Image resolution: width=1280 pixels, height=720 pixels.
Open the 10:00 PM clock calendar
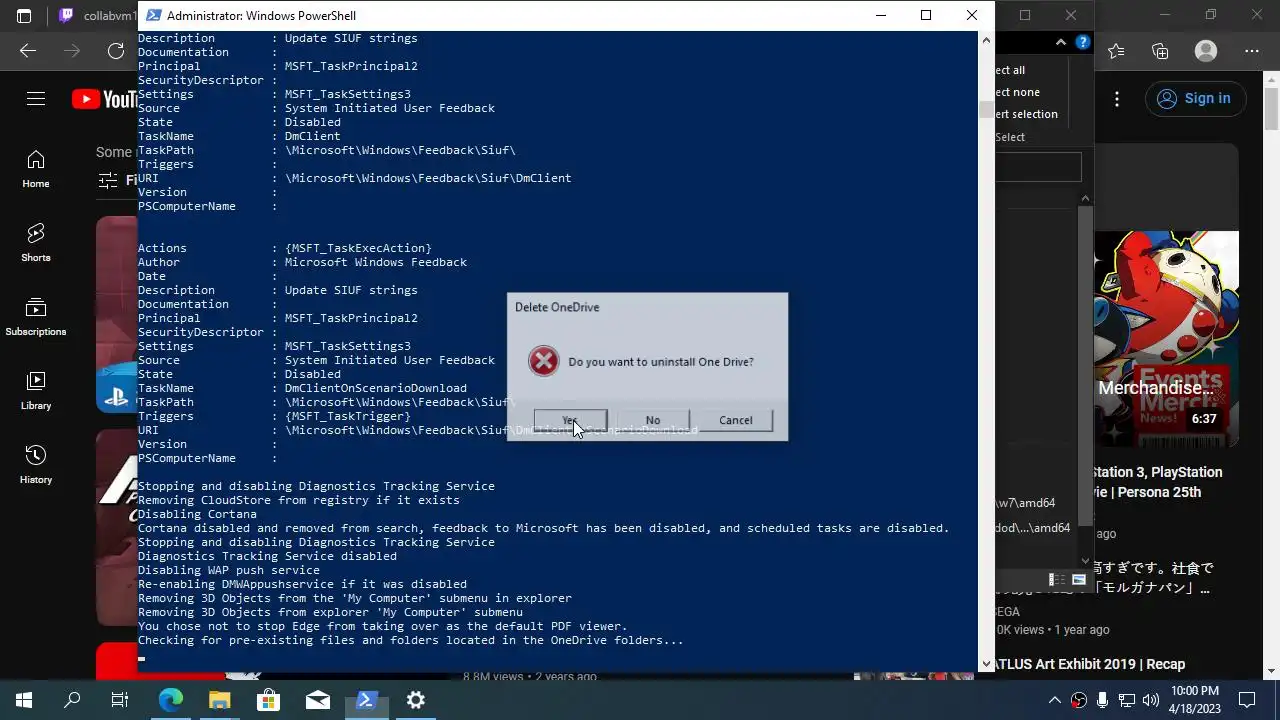tap(1195, 700)
